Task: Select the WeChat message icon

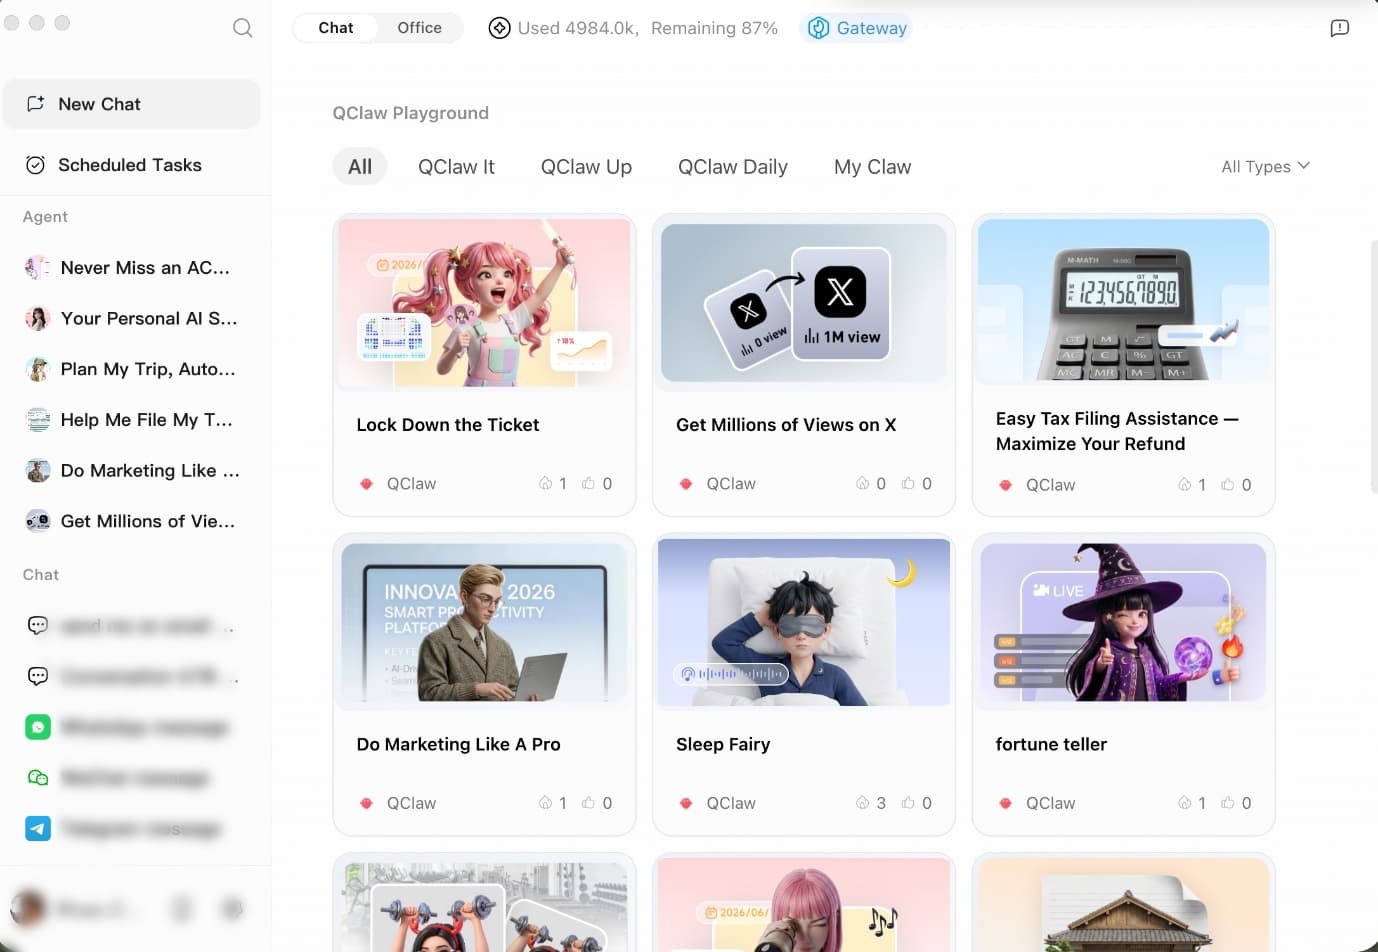Action: (x=37, y=777)
